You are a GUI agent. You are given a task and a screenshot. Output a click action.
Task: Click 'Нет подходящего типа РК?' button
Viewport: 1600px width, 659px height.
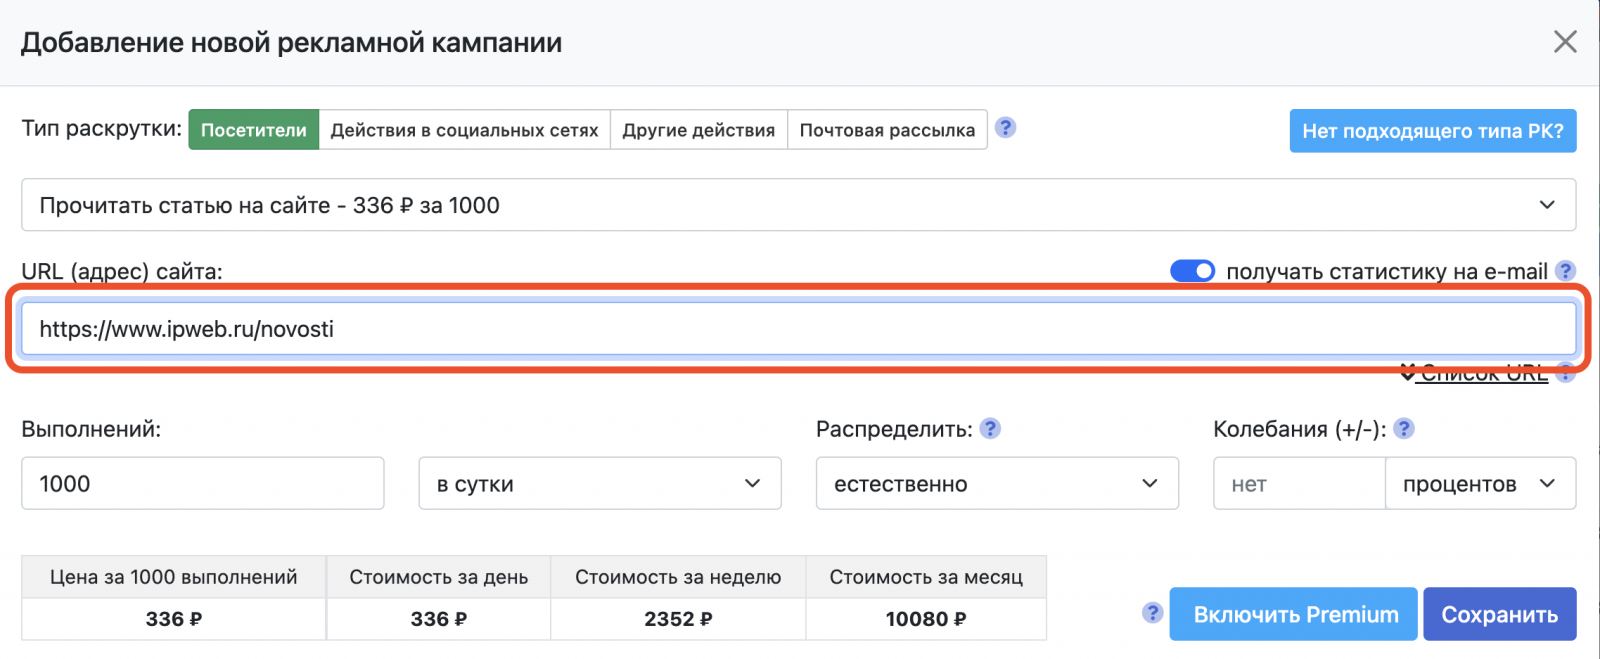pos(1432,131)
